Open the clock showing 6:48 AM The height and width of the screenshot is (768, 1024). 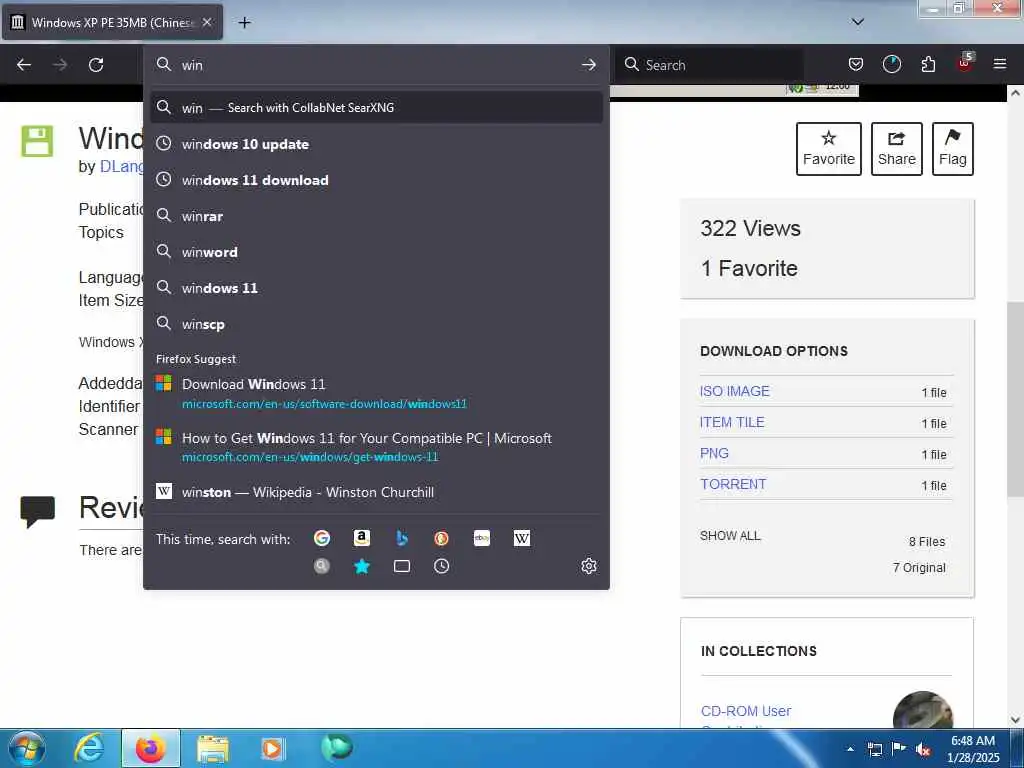(973, 748)
